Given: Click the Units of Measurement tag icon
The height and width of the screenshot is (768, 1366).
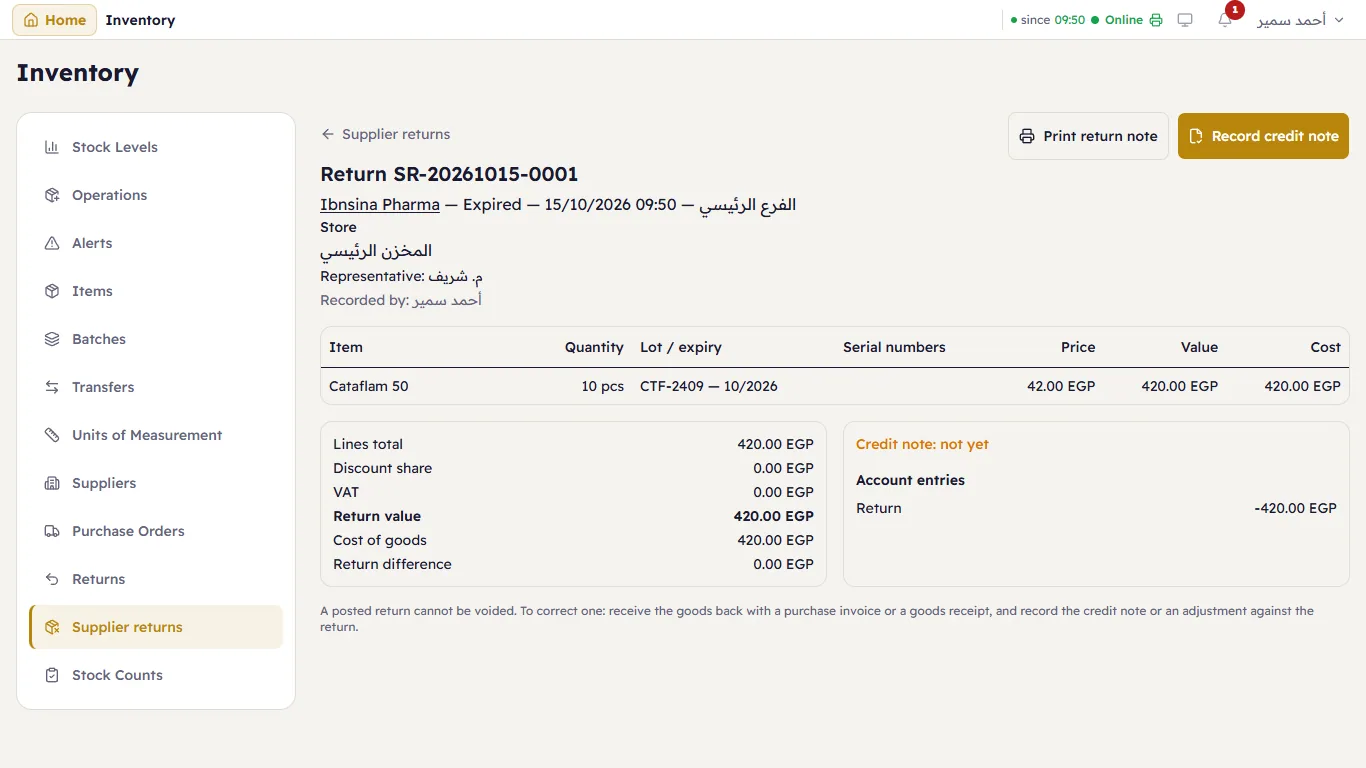Looking at the screenshot, I should pyautogui.click(x=52, y=435).
